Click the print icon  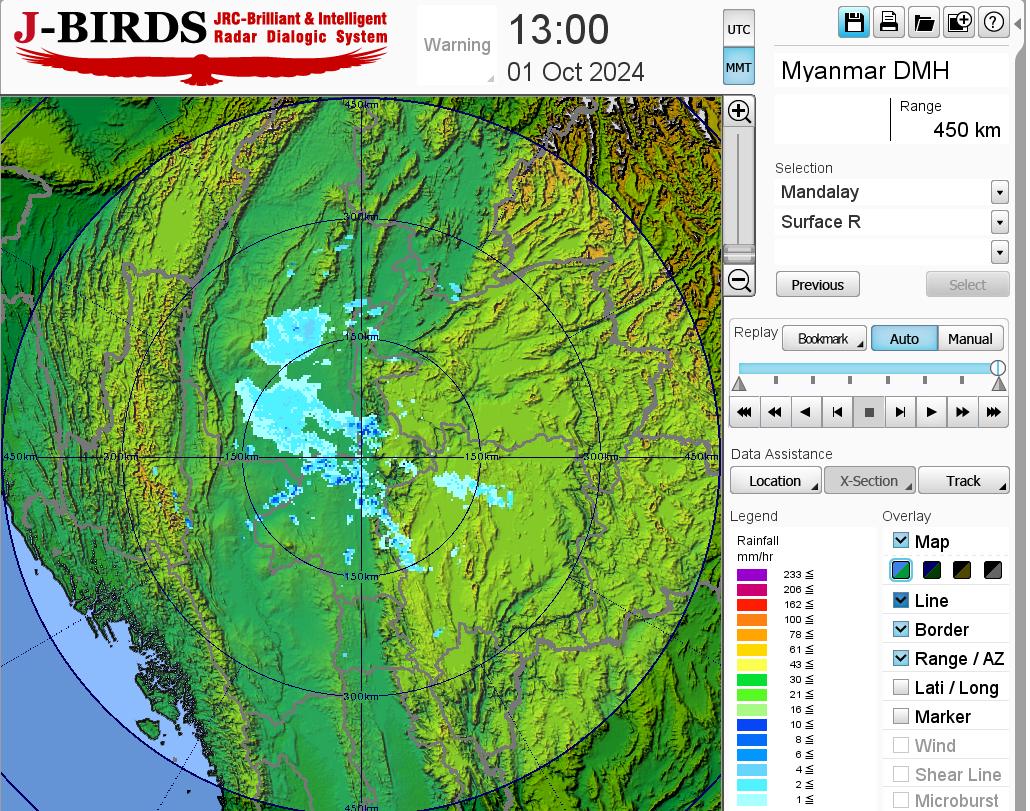tap(888, 22)
